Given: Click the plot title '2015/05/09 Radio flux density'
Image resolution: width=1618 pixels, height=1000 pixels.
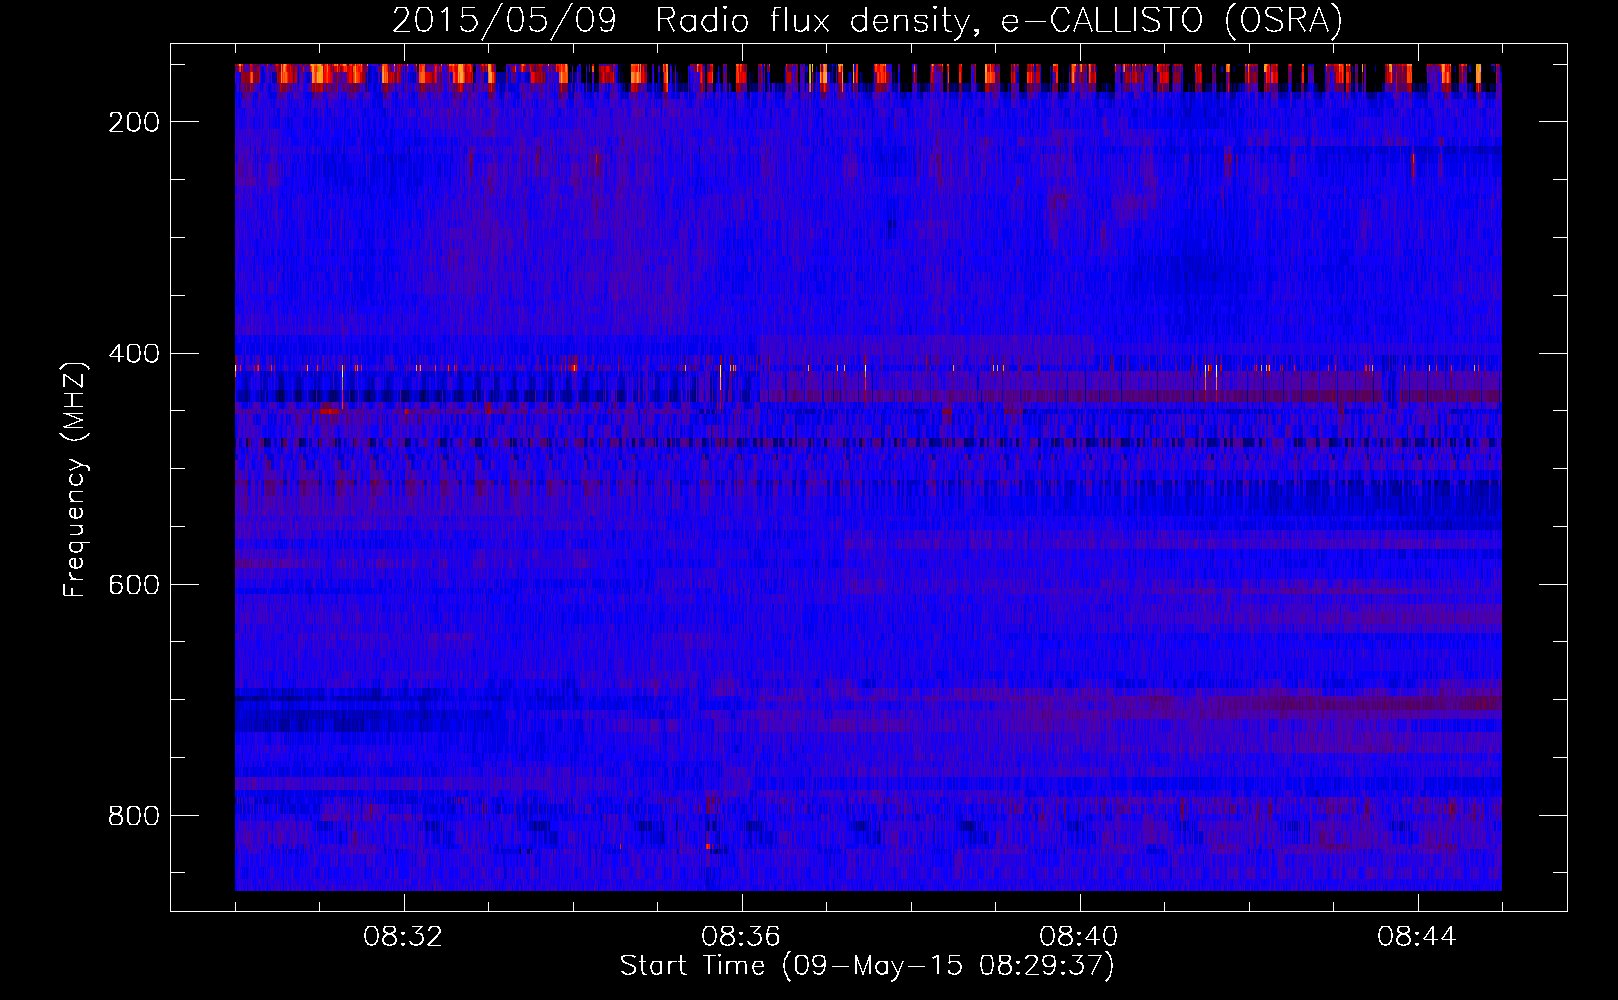Looking at the screenshot, I should (866, 21).
